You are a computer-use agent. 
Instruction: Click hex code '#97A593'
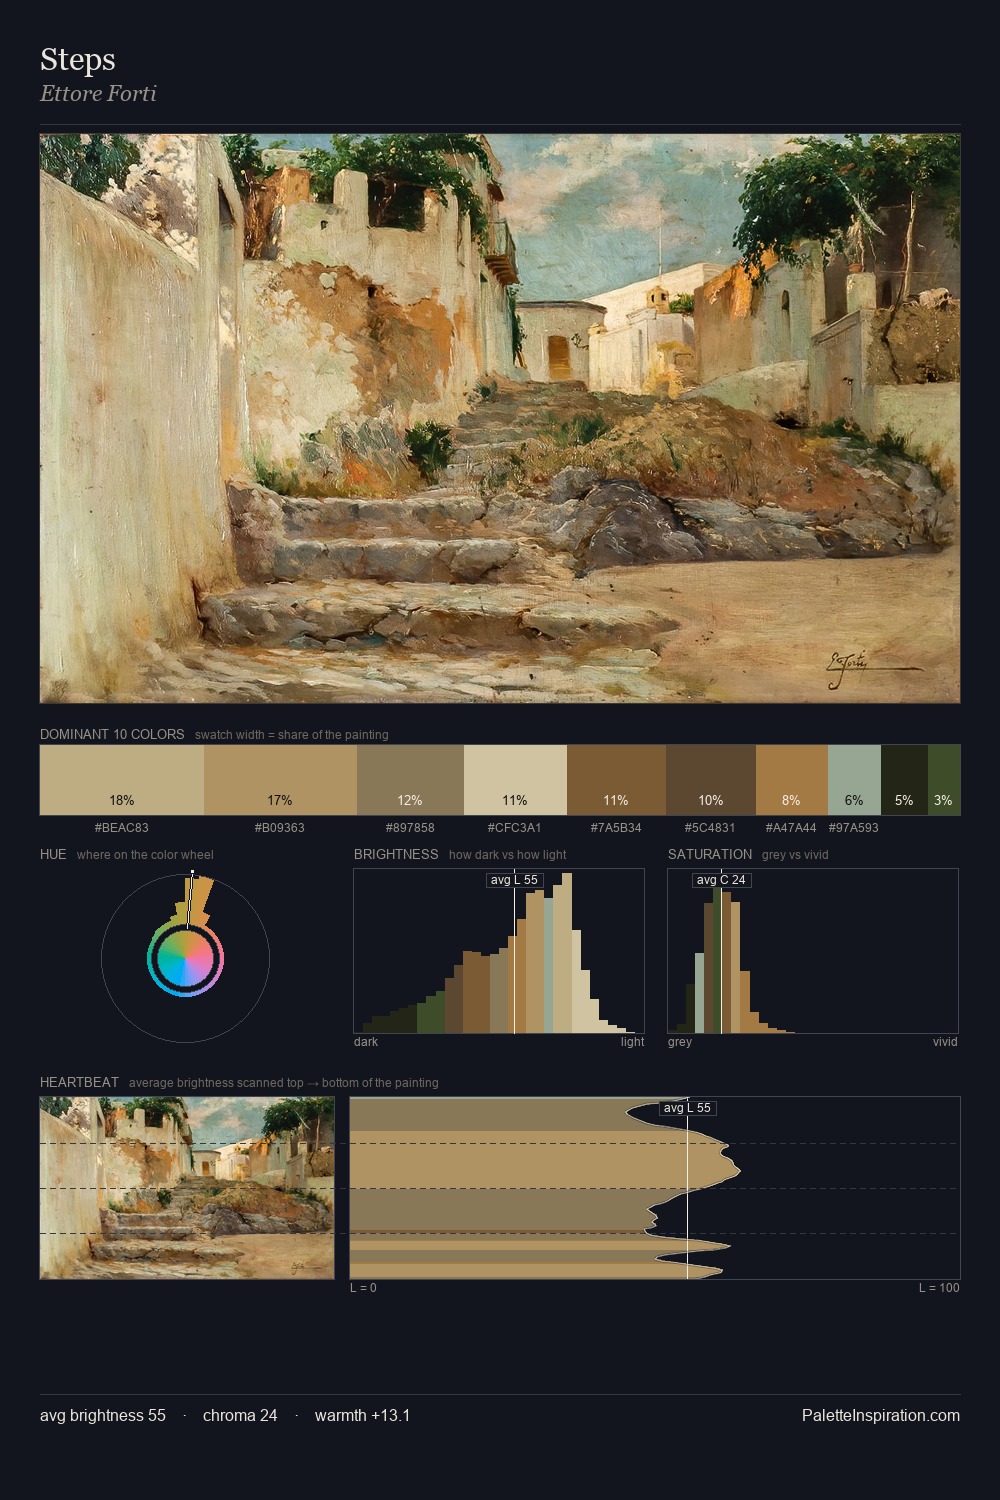pyautogui.click(x=854, y=828)
